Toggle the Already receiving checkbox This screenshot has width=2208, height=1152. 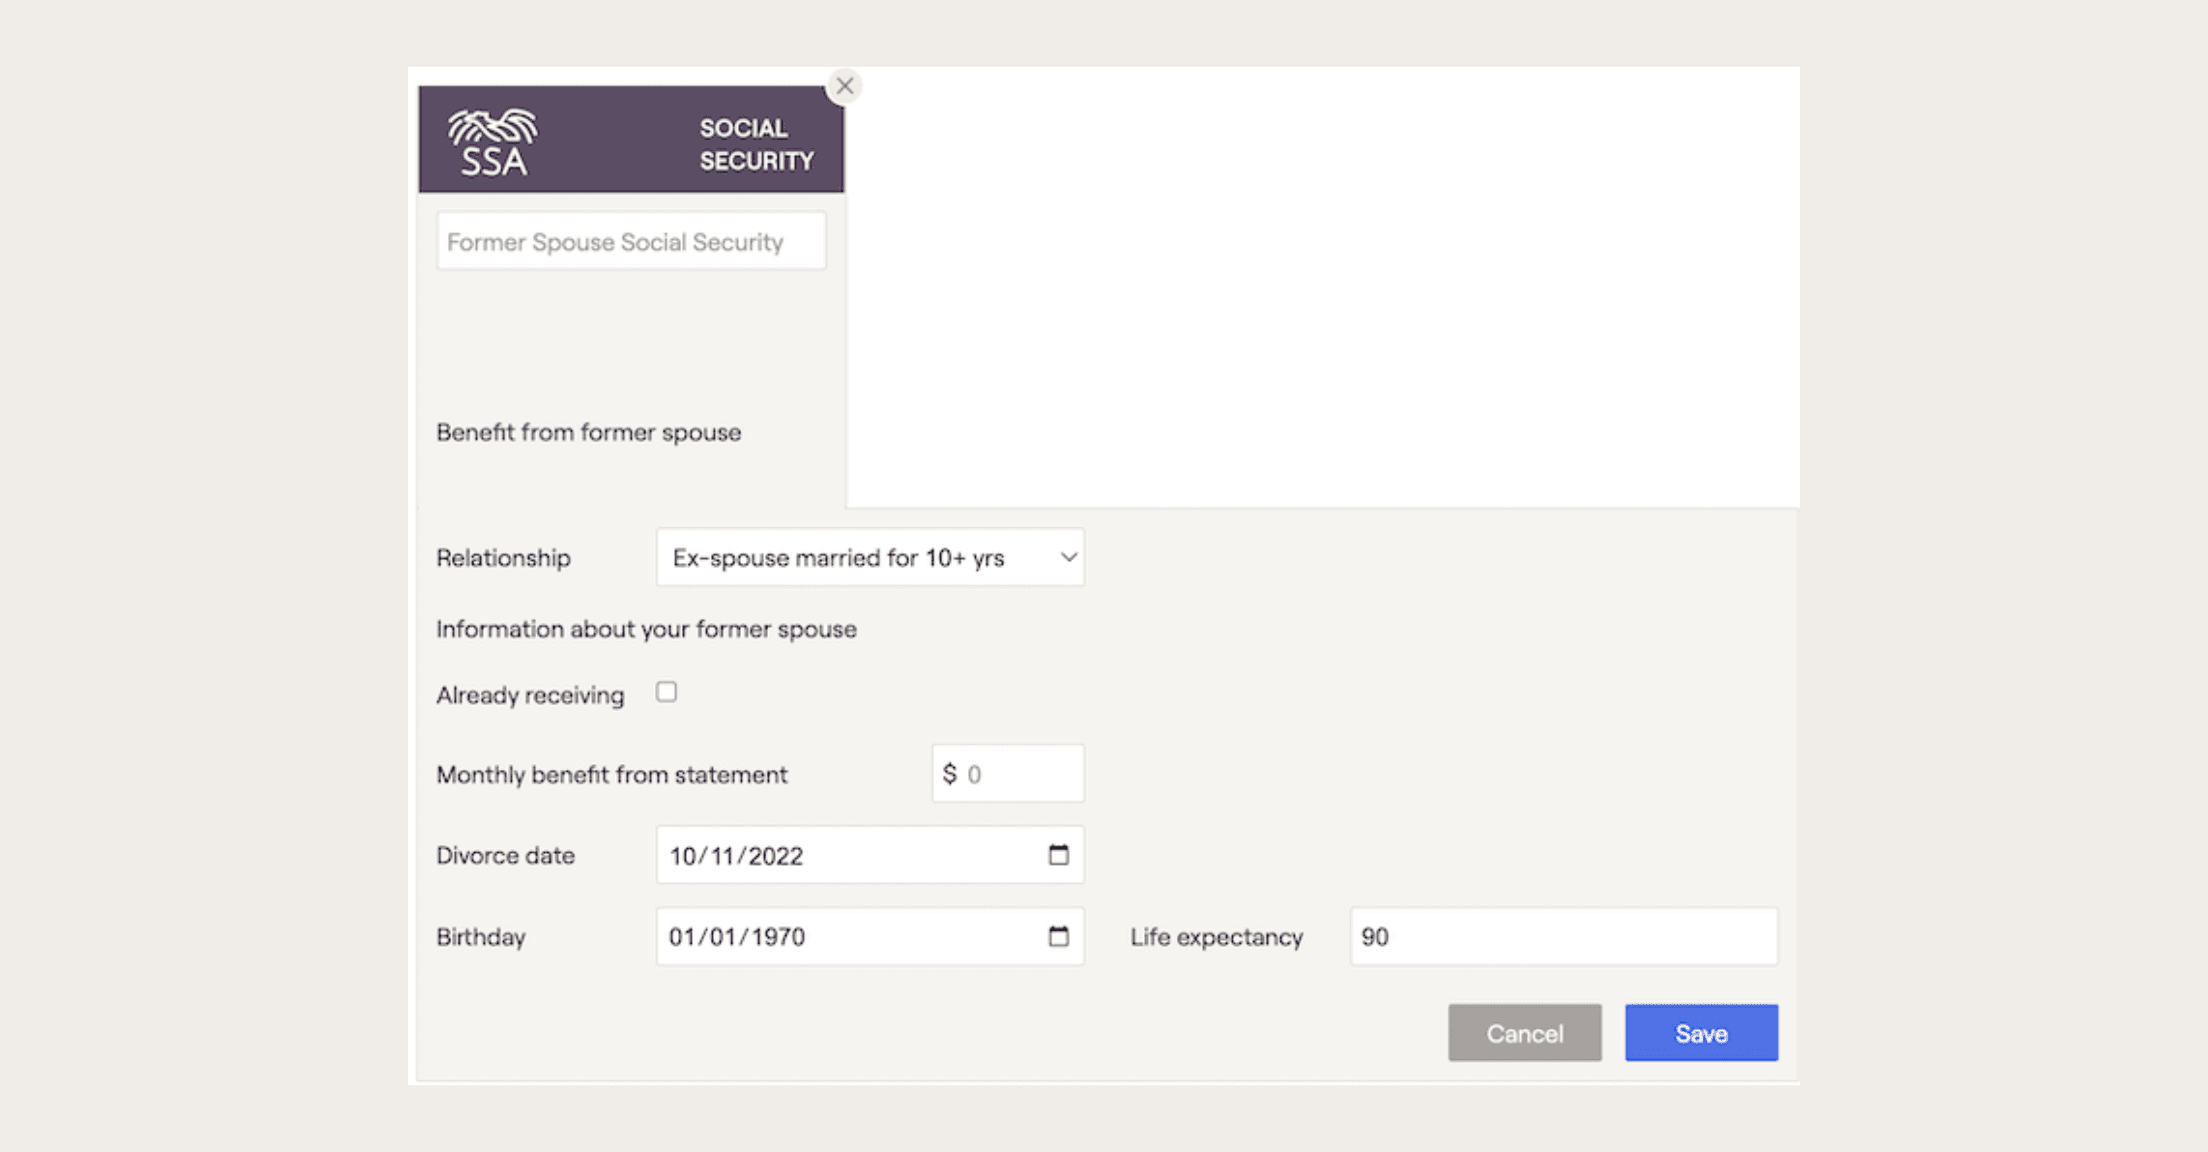666,692
